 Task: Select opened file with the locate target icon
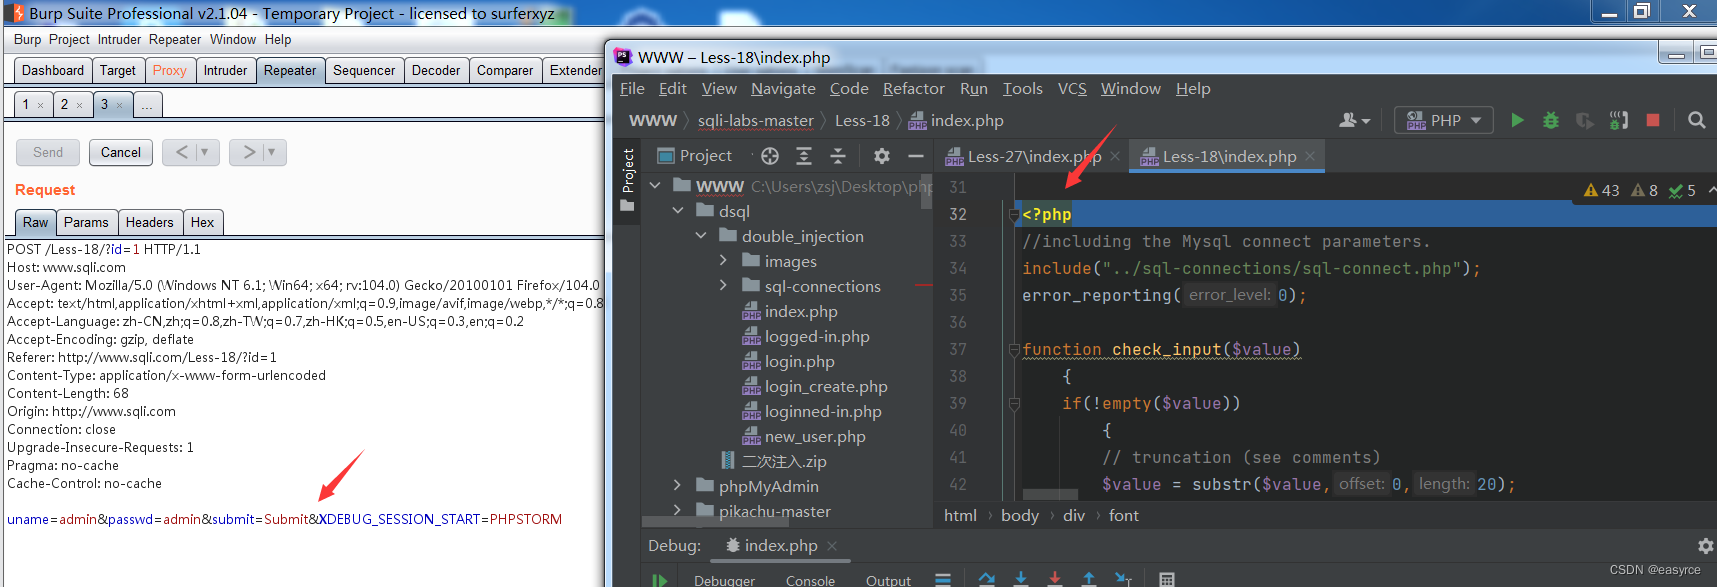(769, 156)
